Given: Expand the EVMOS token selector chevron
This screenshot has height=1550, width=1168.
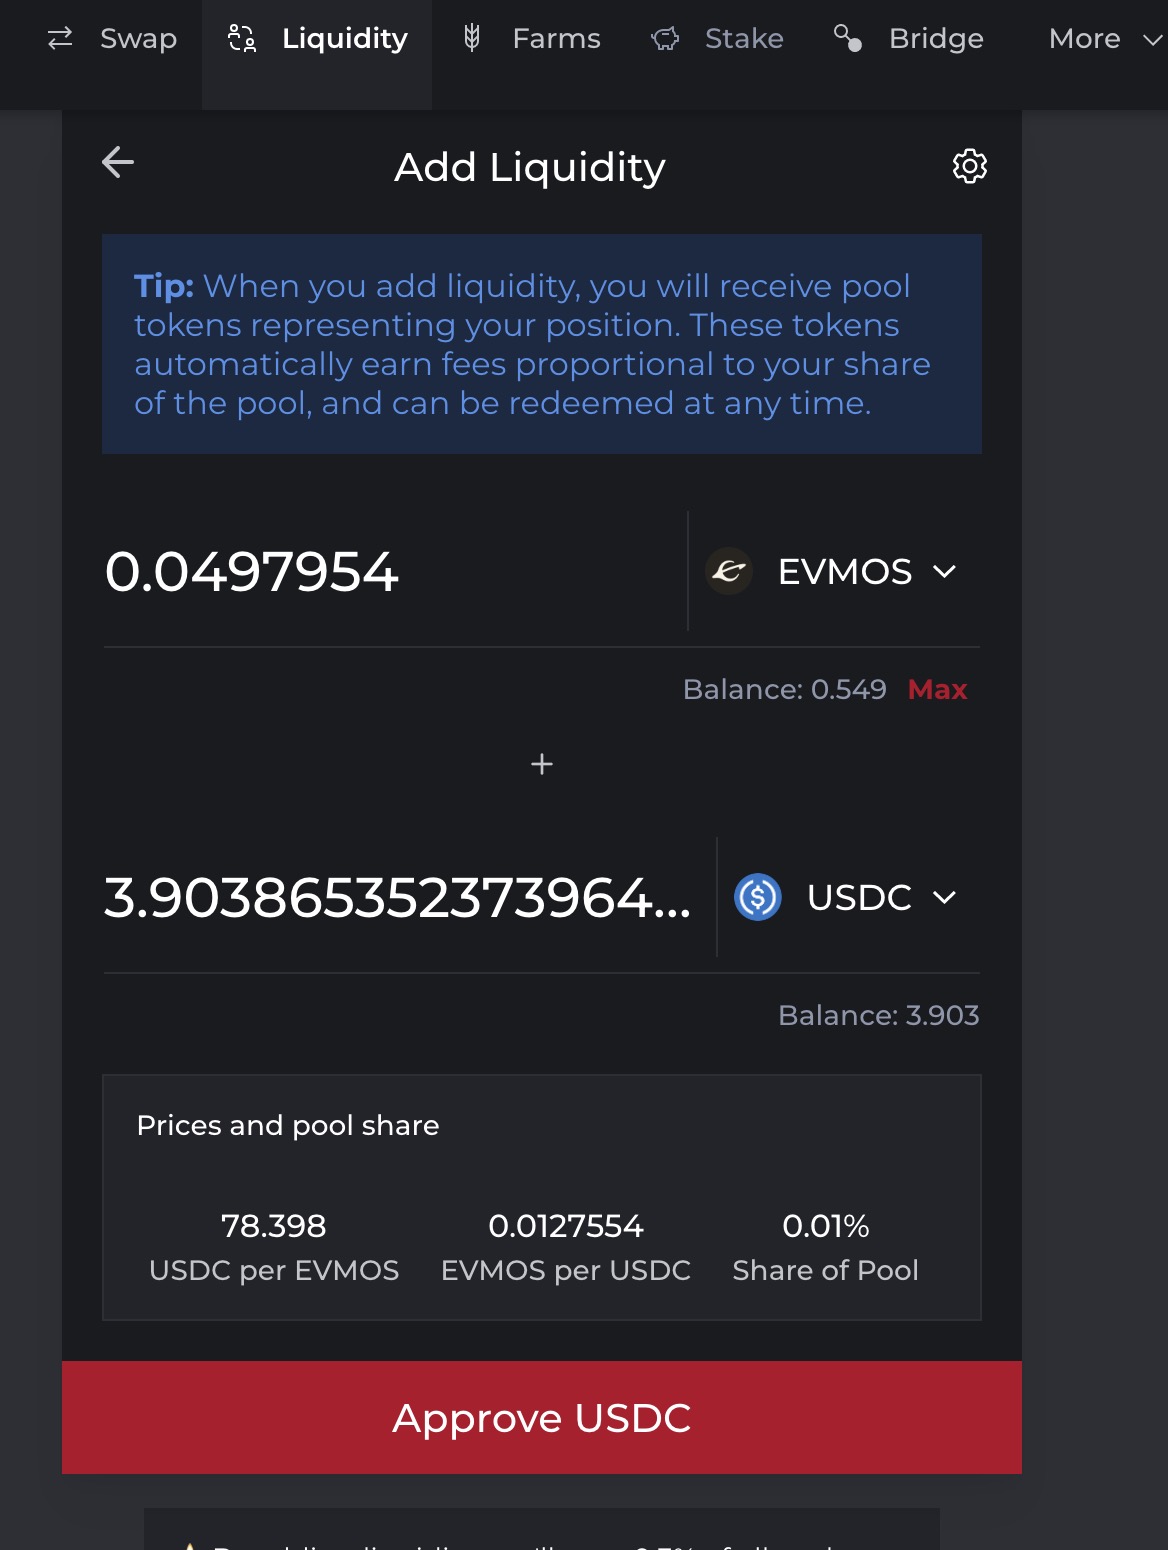Looking at the screenshot, I should pyautogui.click(x=944, y=571).
